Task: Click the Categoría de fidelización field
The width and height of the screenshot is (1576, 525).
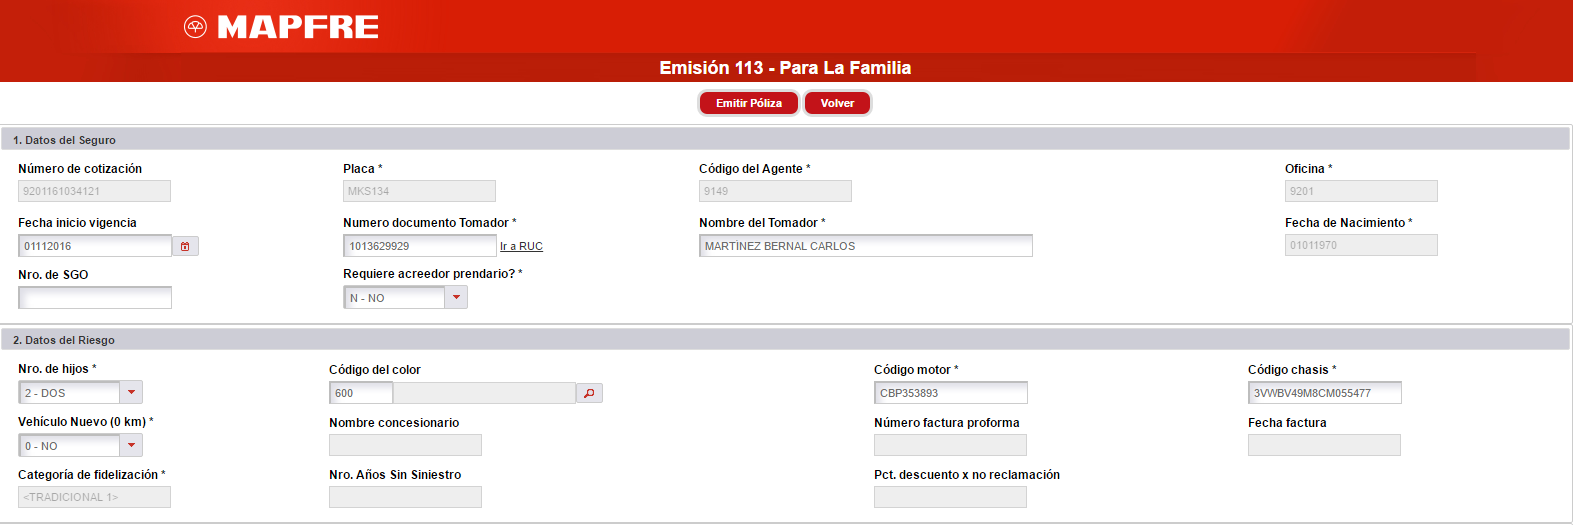Action: (94, 497)
